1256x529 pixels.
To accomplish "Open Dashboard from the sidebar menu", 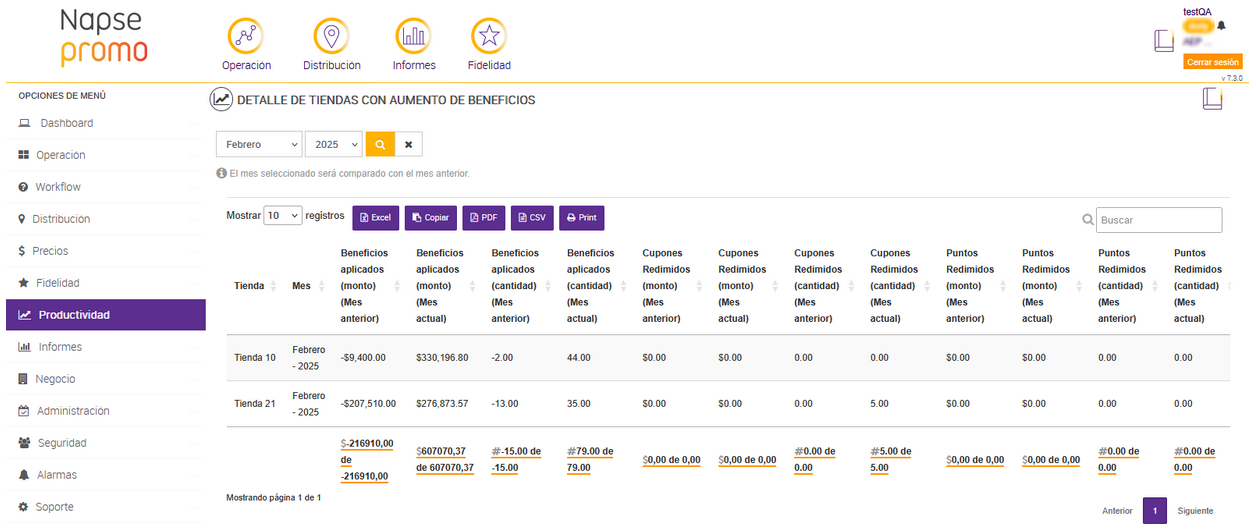I will pos(66,123).
